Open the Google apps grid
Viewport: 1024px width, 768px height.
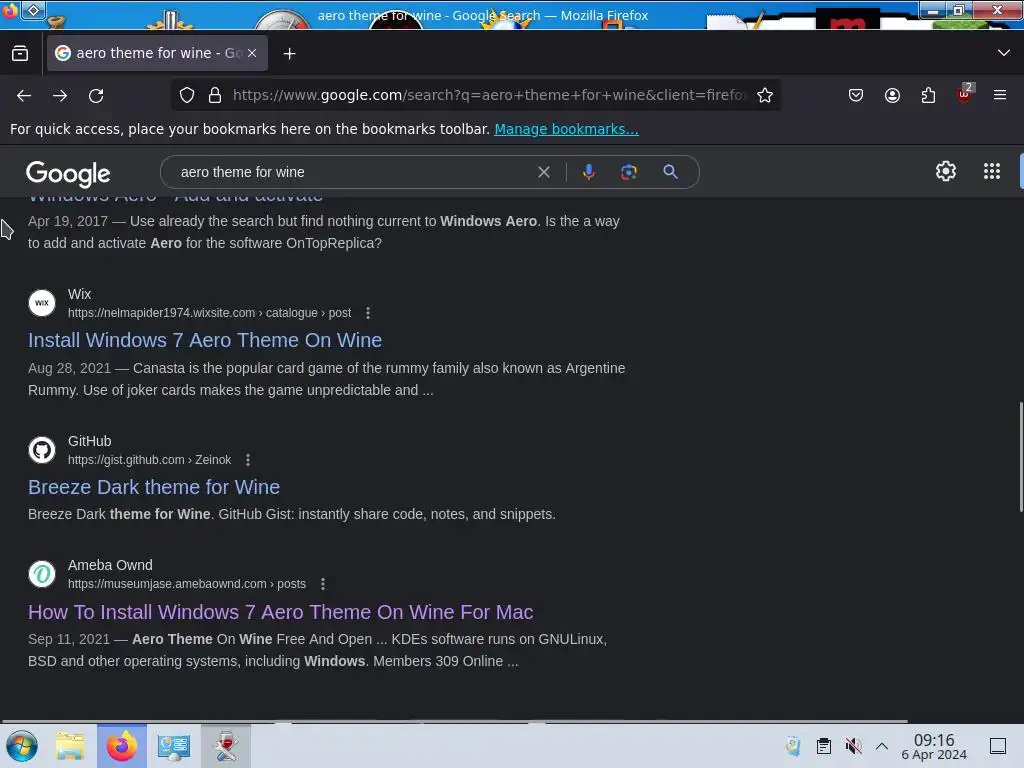pos(992,171)
